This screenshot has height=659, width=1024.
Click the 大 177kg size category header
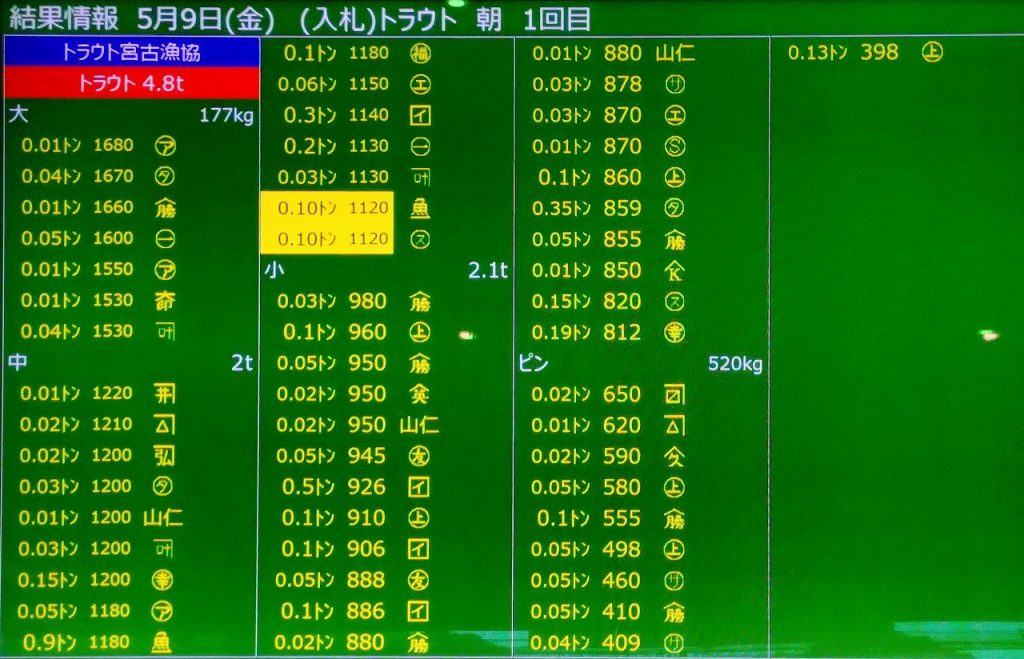[x=131, y=116]
